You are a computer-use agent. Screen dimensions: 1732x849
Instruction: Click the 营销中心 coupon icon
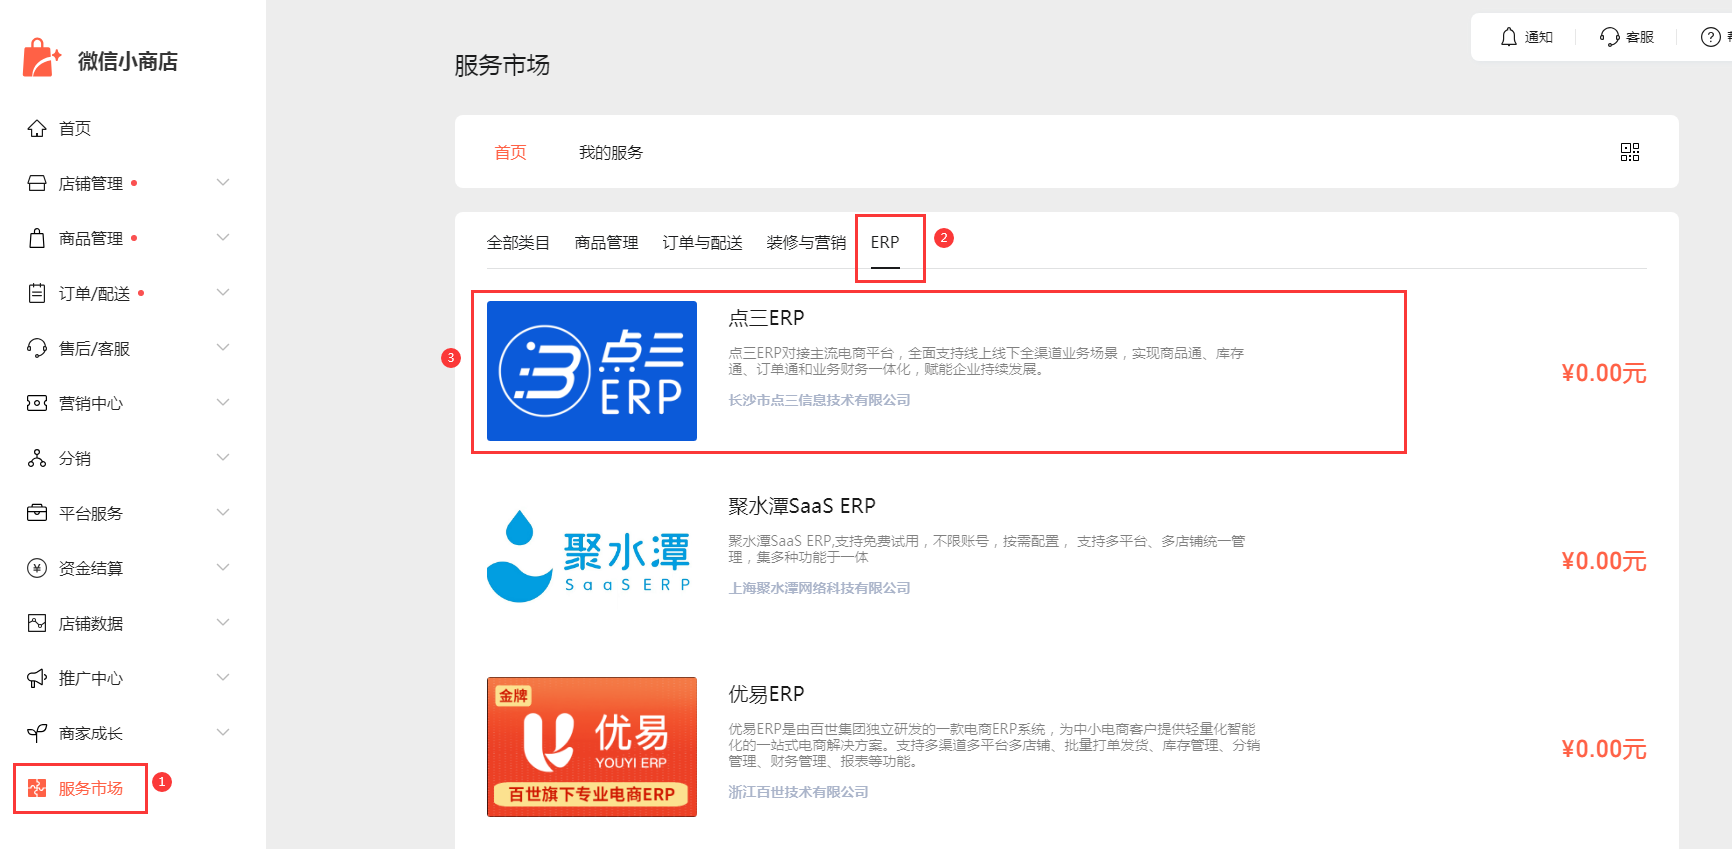(x=37, y=403)
